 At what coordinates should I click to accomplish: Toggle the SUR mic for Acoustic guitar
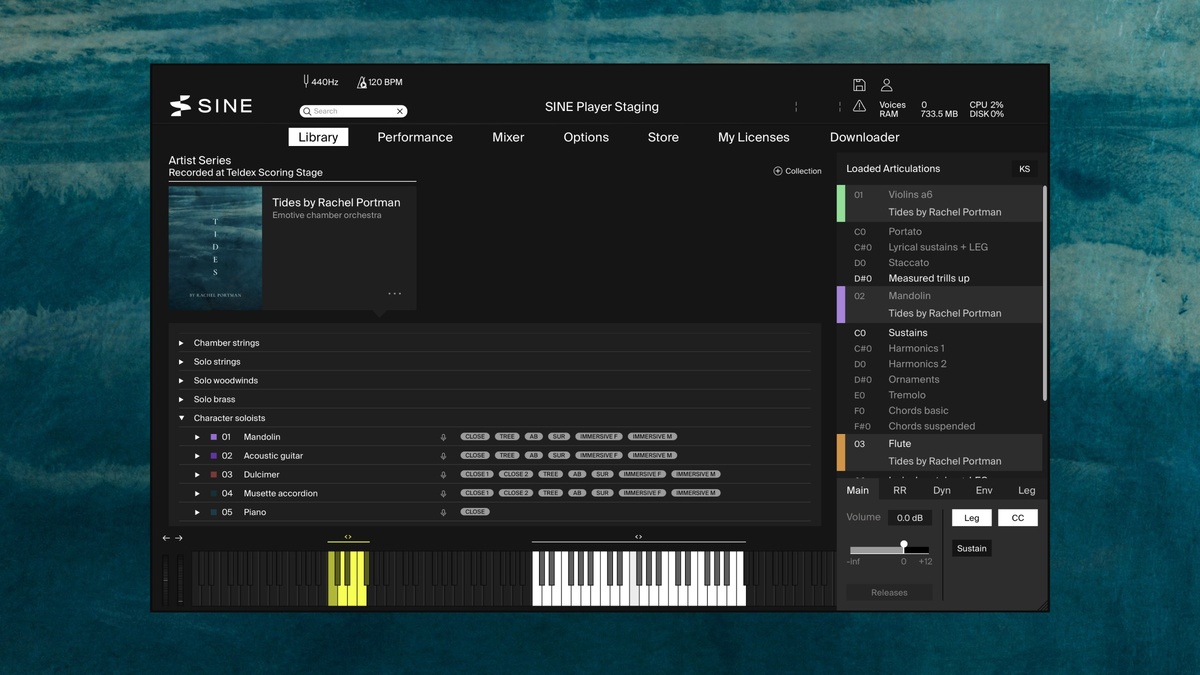(x=558, y=456)
